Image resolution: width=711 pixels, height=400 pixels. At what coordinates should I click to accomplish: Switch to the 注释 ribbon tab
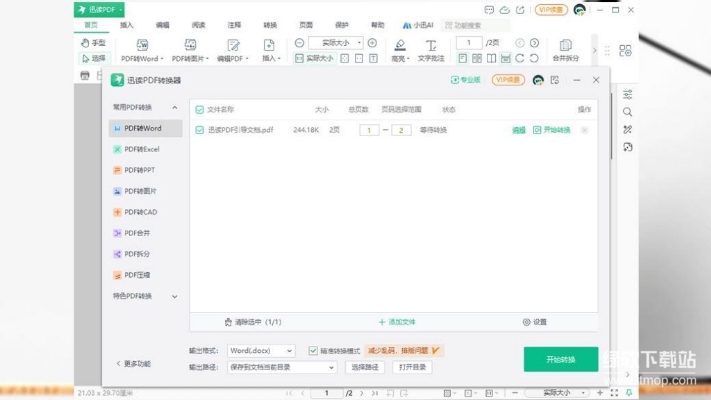point(234,25)
